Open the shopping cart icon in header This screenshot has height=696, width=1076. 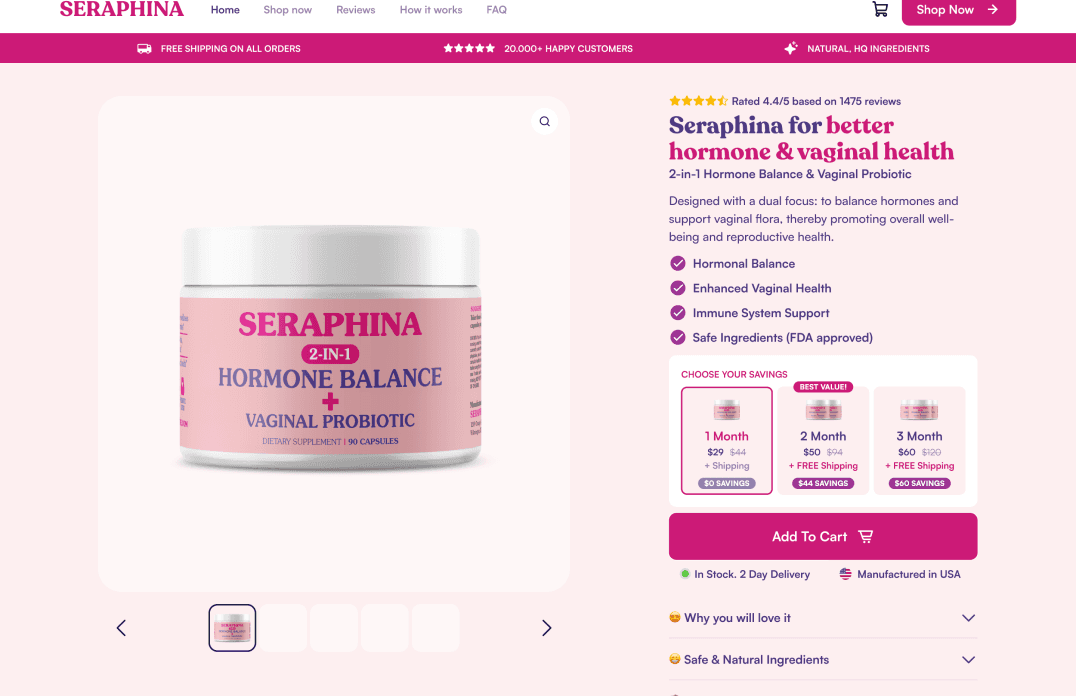(x=880, y=10)
